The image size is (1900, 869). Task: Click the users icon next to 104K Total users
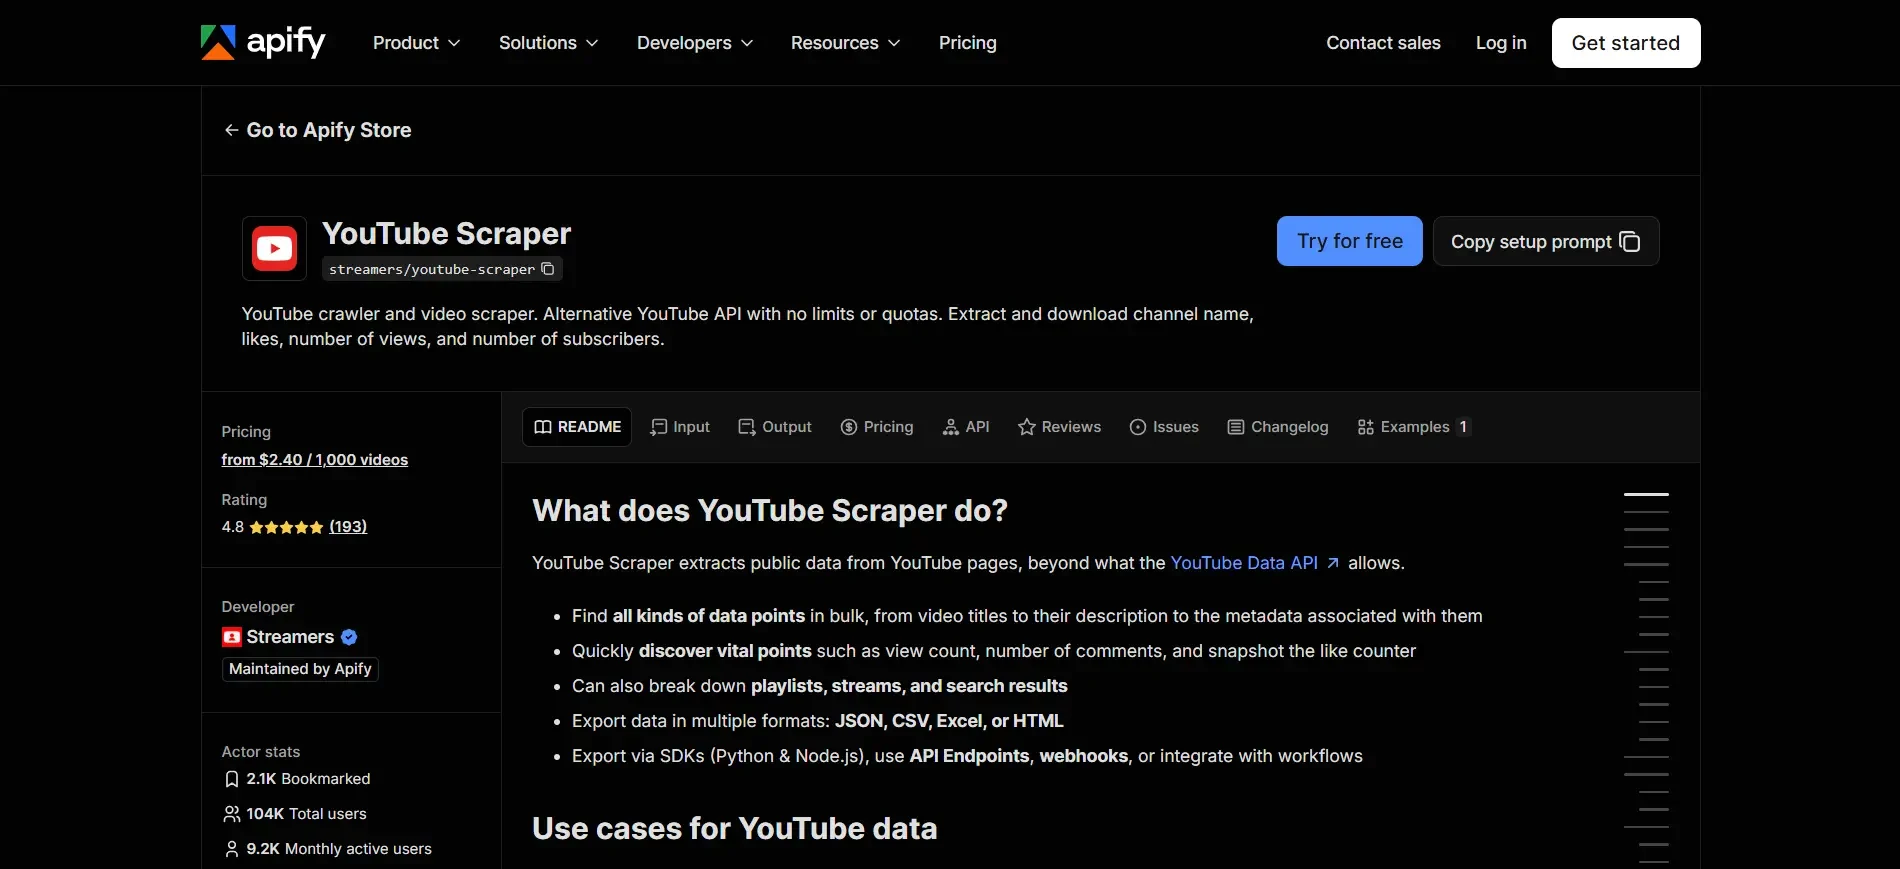click(x=232, y=814)
